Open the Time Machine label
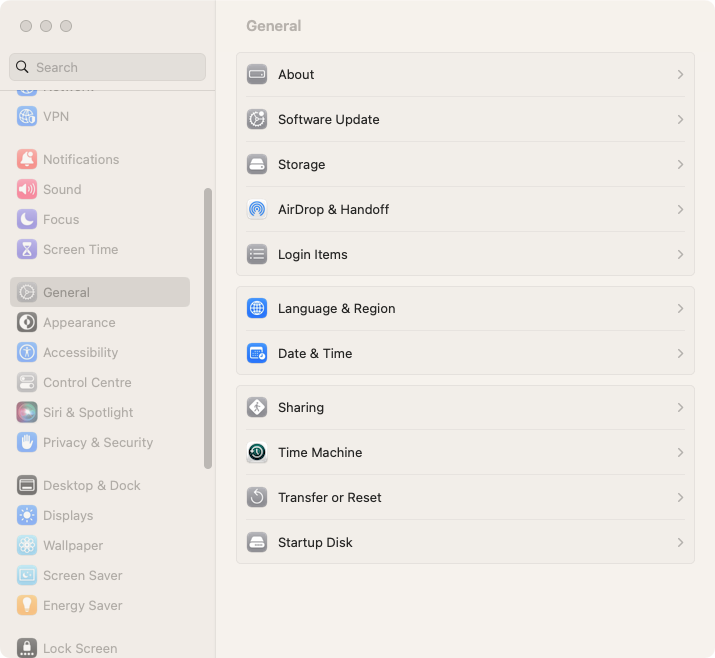 pyautogui.click(x=320, y=452)
